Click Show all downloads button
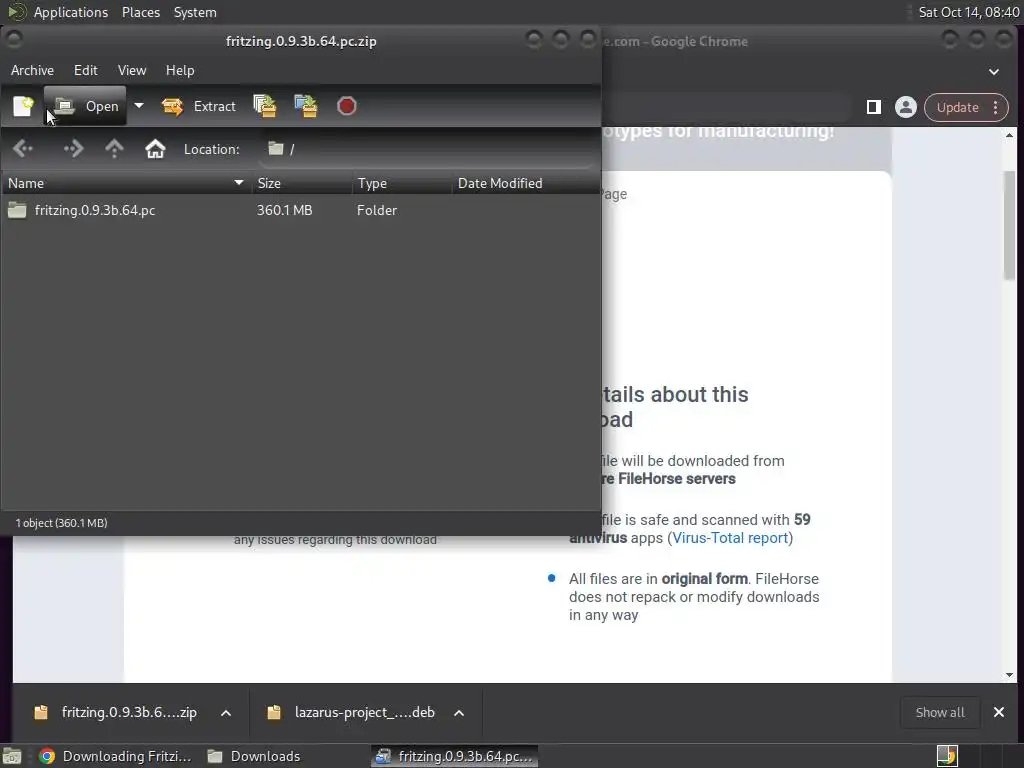Image resolution: width=1024 pixels, height=768 pixels. coord(940,712)
